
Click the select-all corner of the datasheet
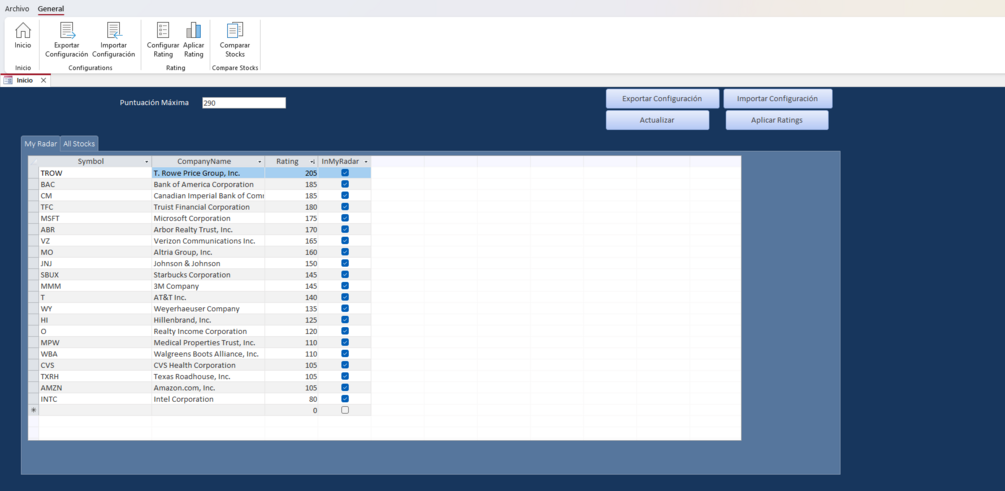click(x=33, y=162)
